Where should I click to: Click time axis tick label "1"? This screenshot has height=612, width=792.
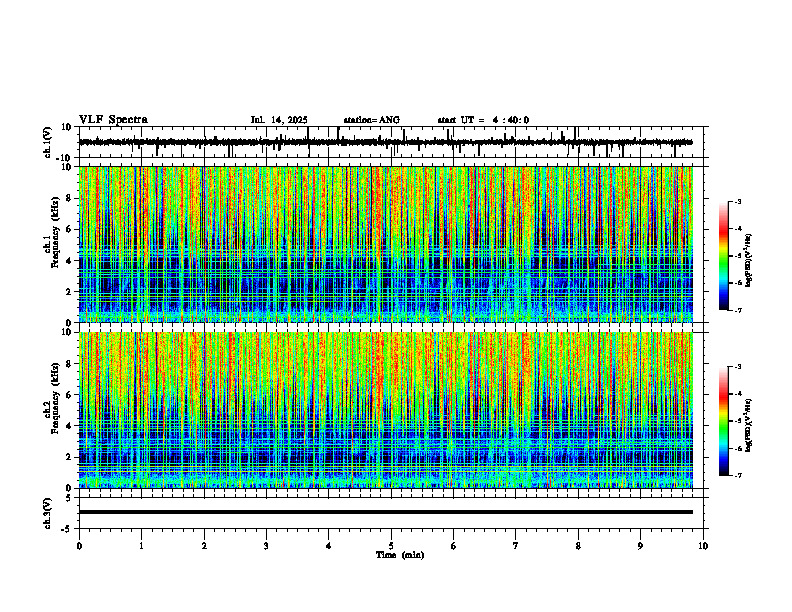(x=141, y=546)
